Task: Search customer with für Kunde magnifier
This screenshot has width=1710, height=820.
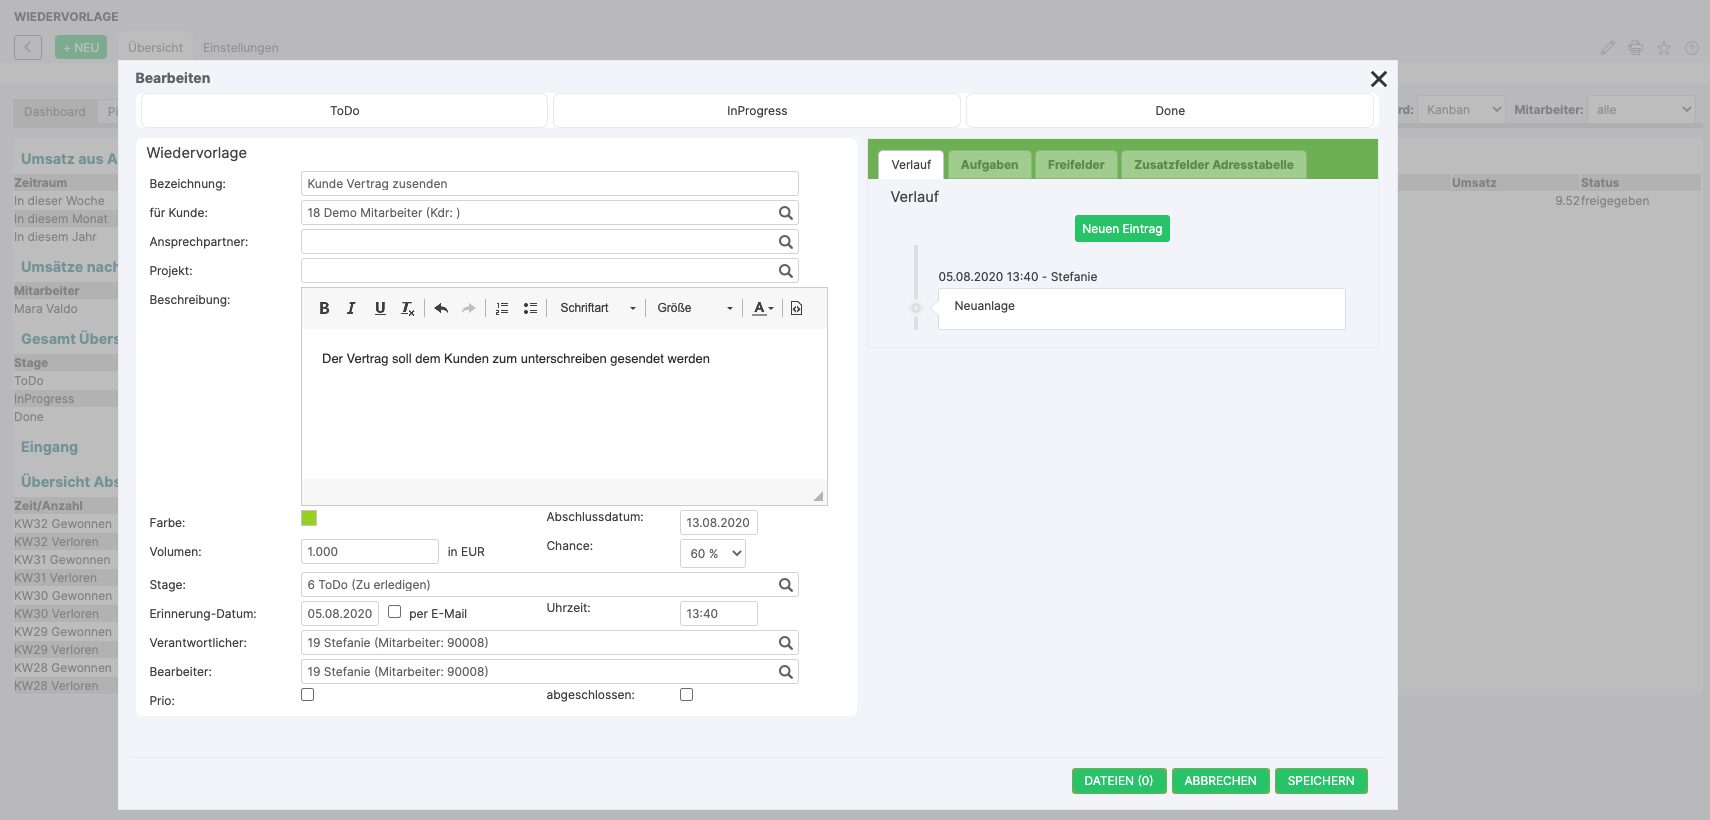Action: point(786,213)
